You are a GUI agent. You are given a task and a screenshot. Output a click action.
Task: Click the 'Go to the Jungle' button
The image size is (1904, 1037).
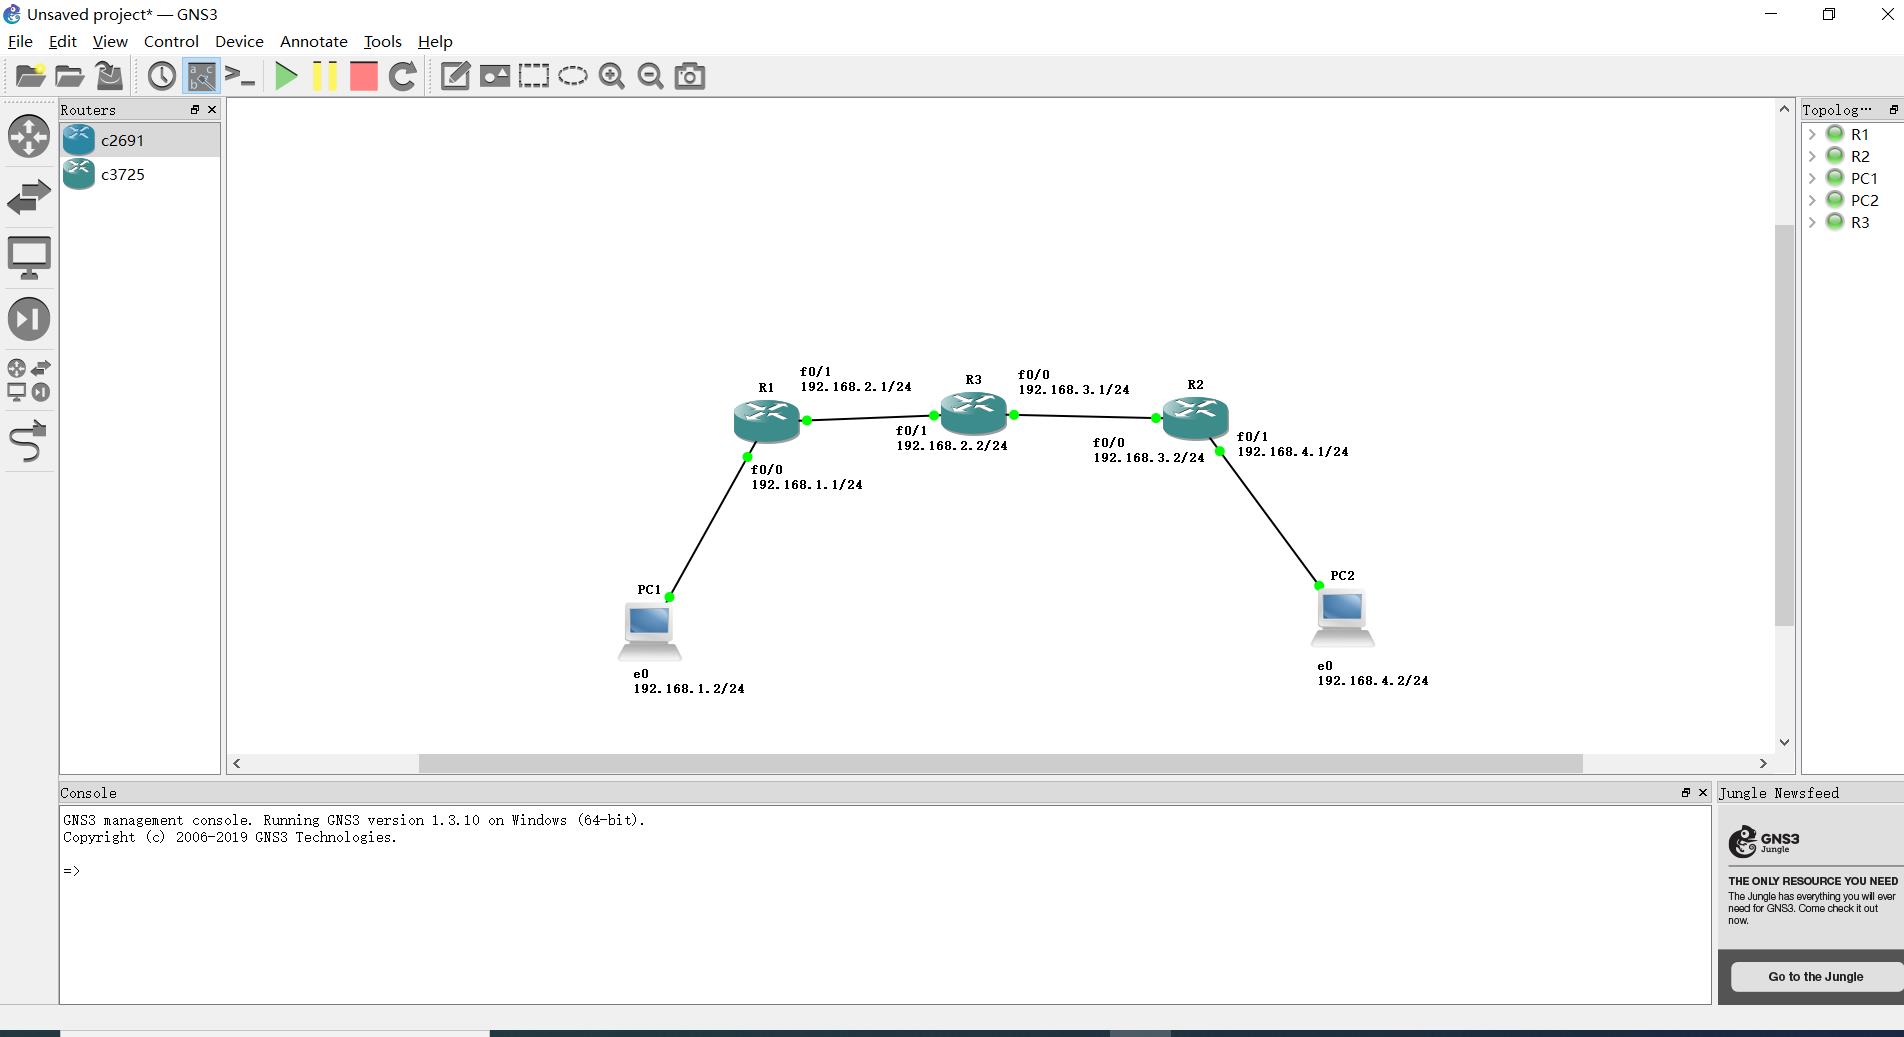(1815, 977)
